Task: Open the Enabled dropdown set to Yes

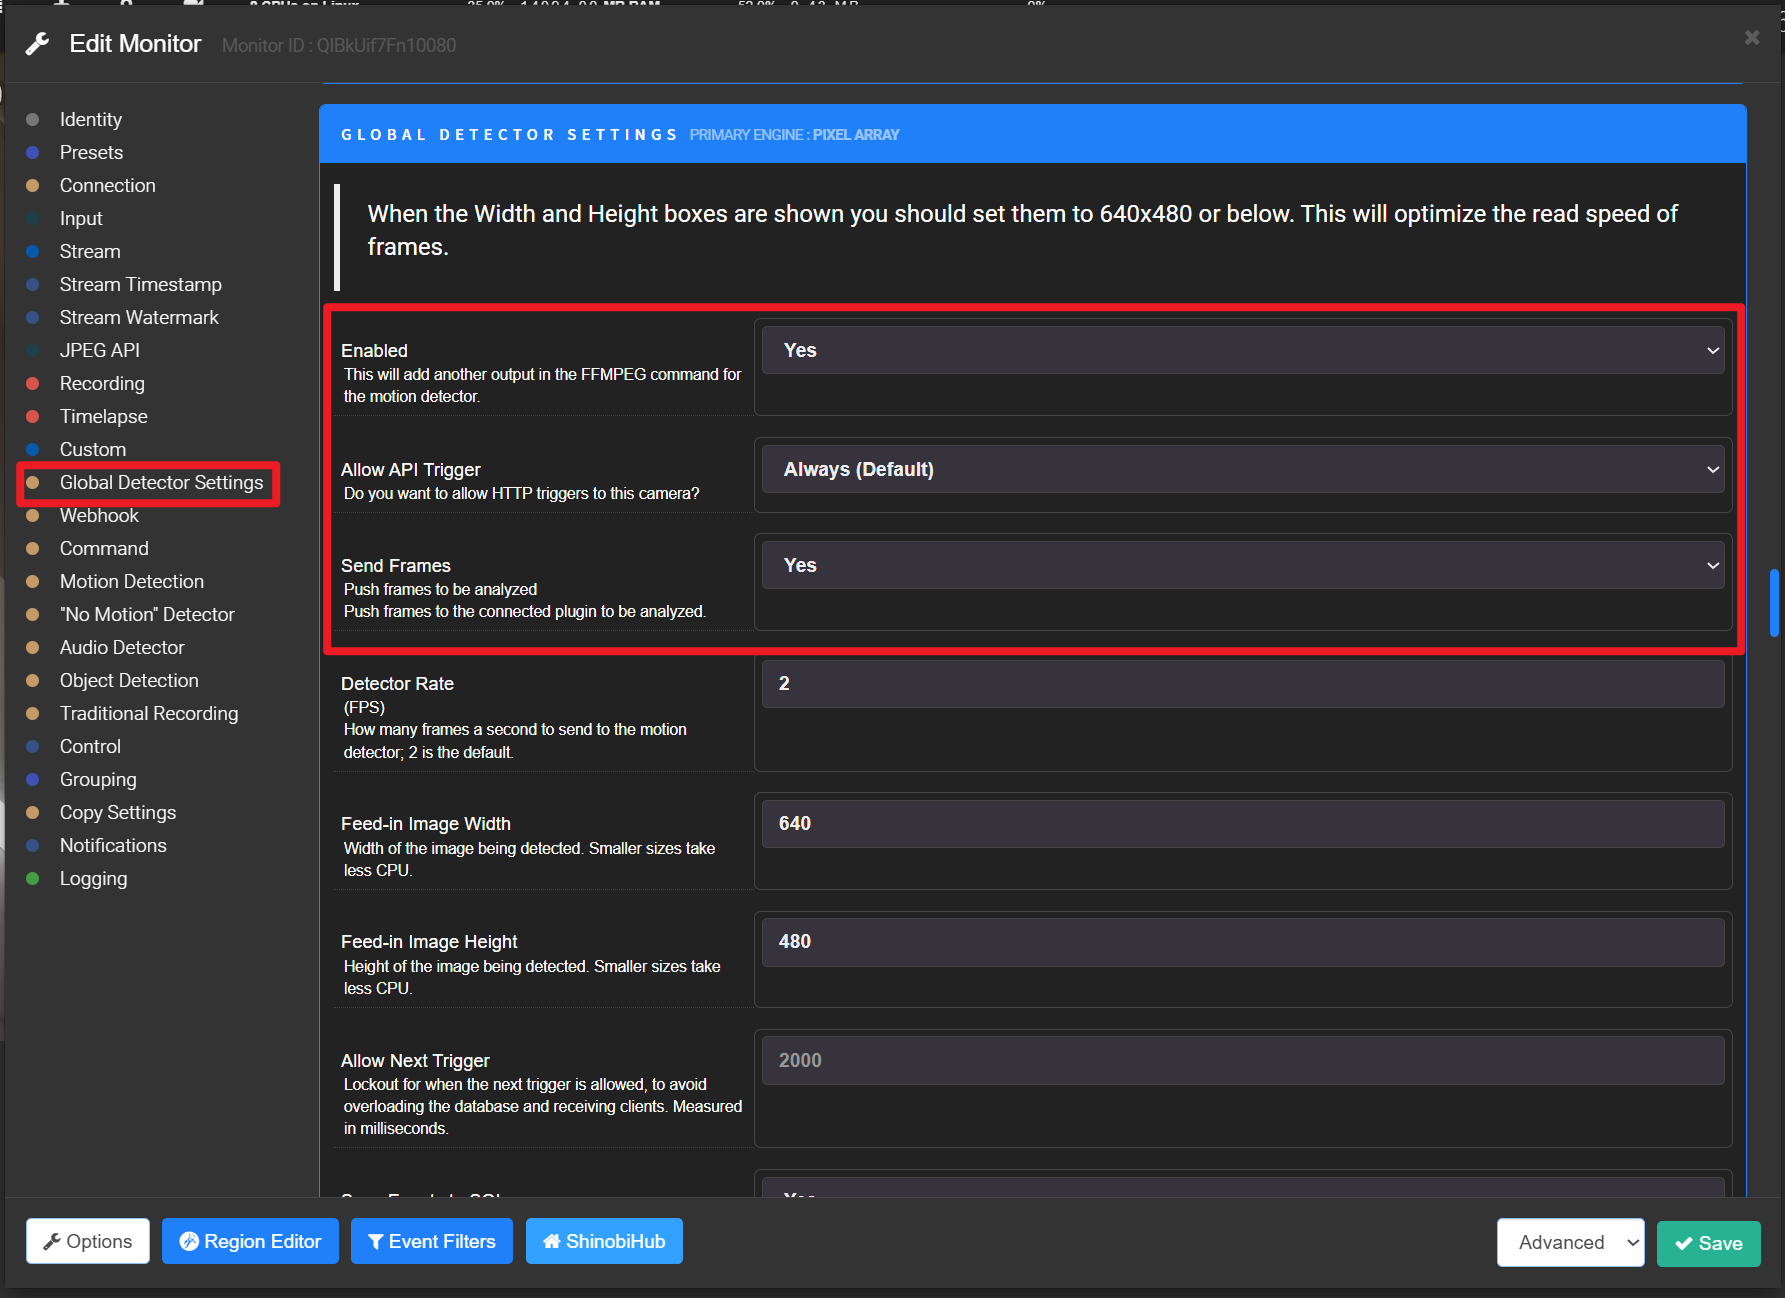Action: (1243, 350)
